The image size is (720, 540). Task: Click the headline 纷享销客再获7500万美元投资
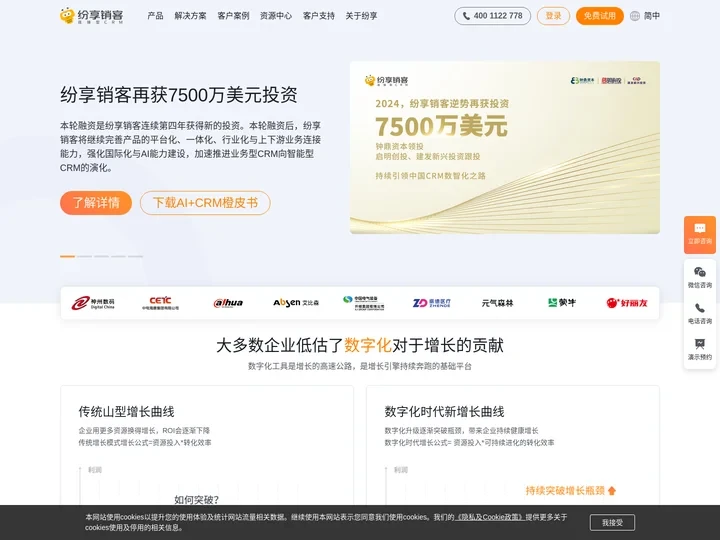point(179,95)
